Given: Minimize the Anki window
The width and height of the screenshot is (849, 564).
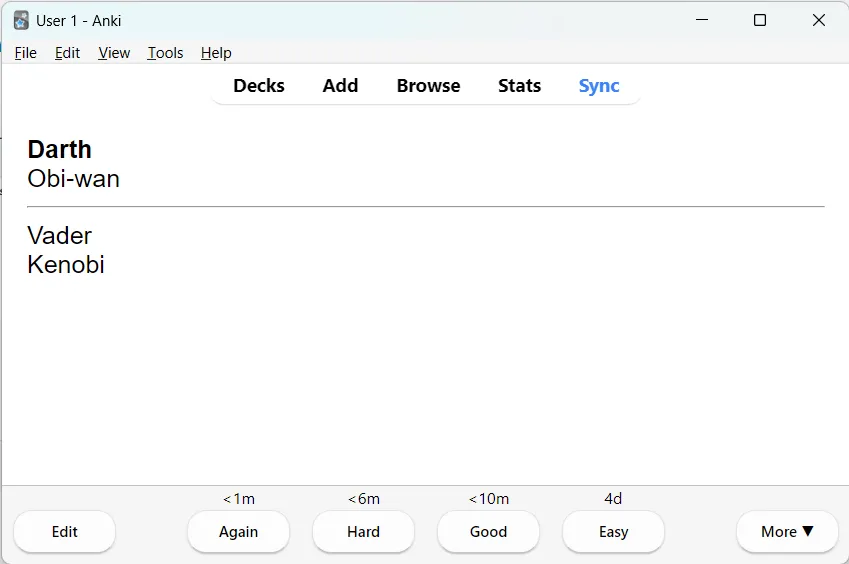Looking at the screenshot, I should [702, 20].
